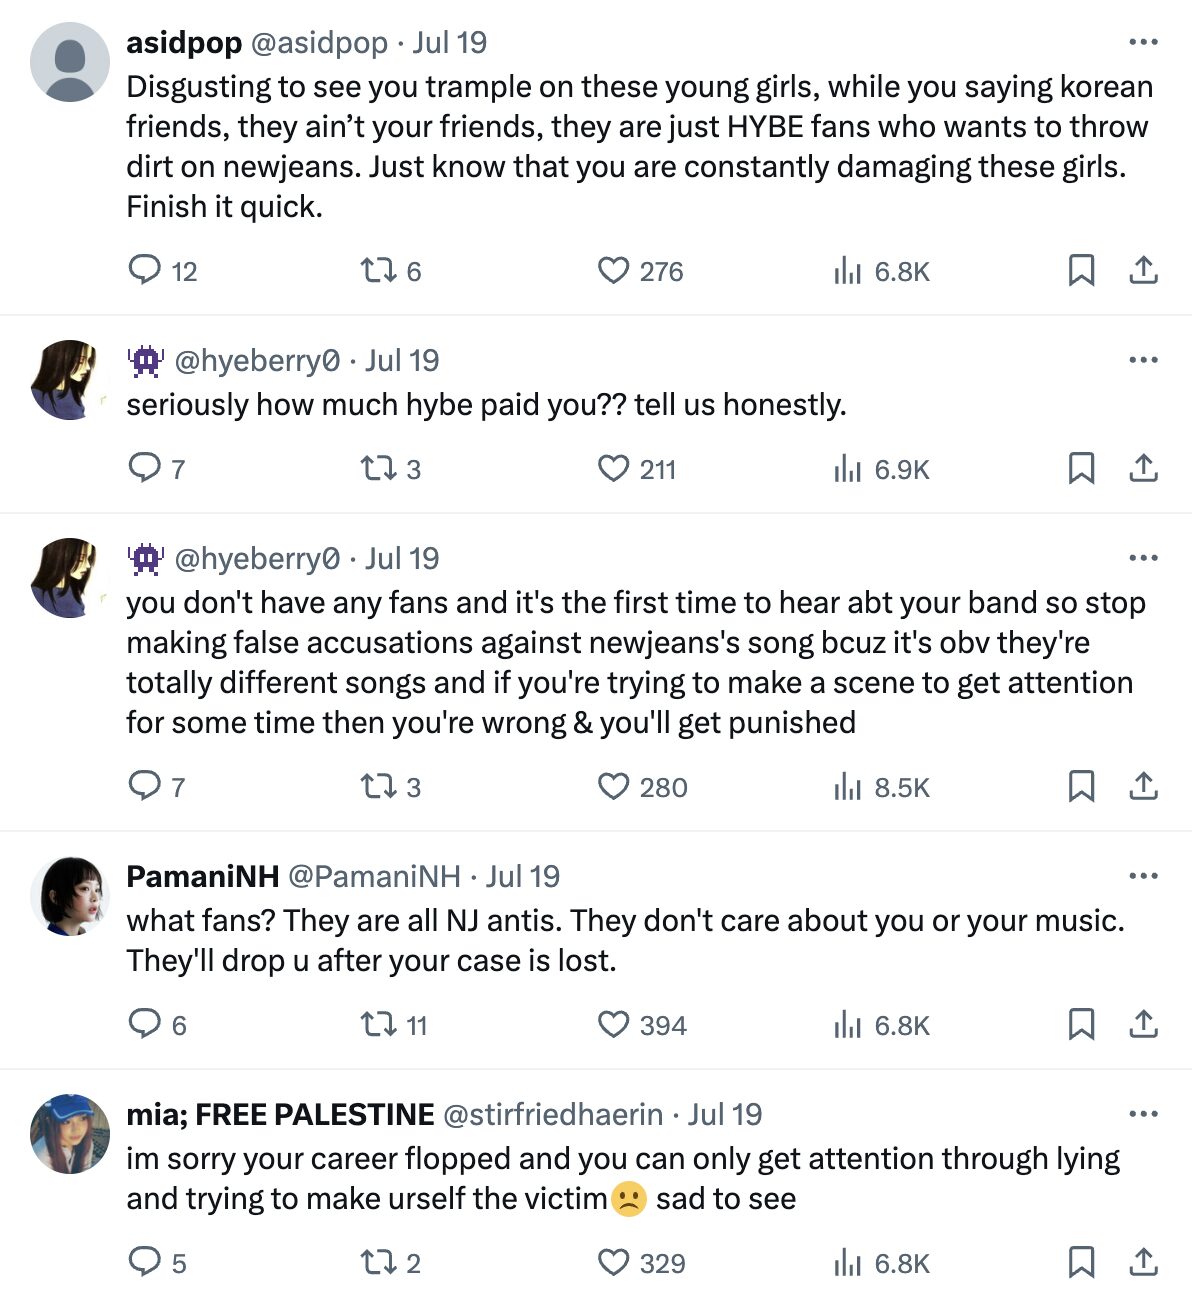This screenshot has height=1304, width=1192.
Task: Bookmark asidpop's tweet
Action: coord(1081,270)
